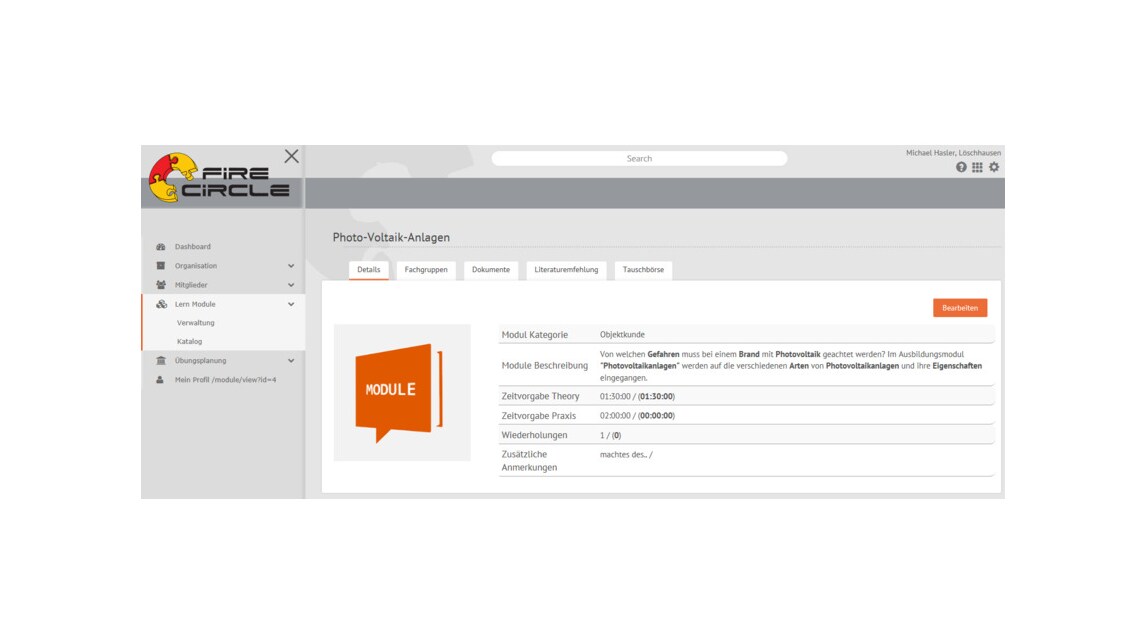
Task: Select the Tauschbörse tab
Action: pos(643,270)
